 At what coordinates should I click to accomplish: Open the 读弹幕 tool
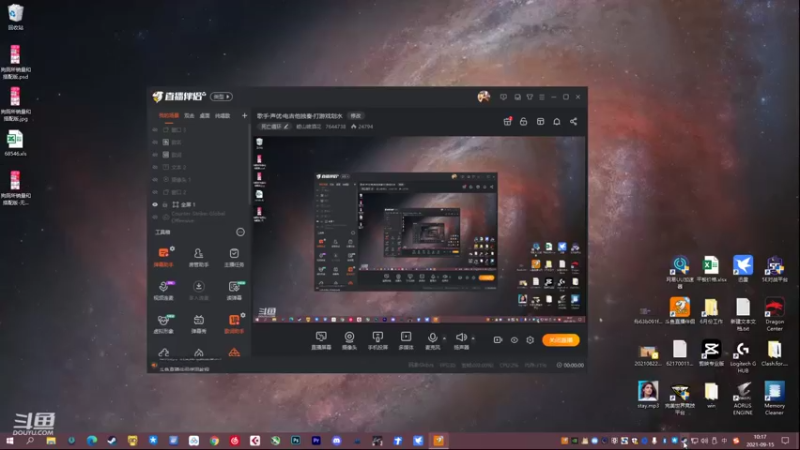(234, 290)
